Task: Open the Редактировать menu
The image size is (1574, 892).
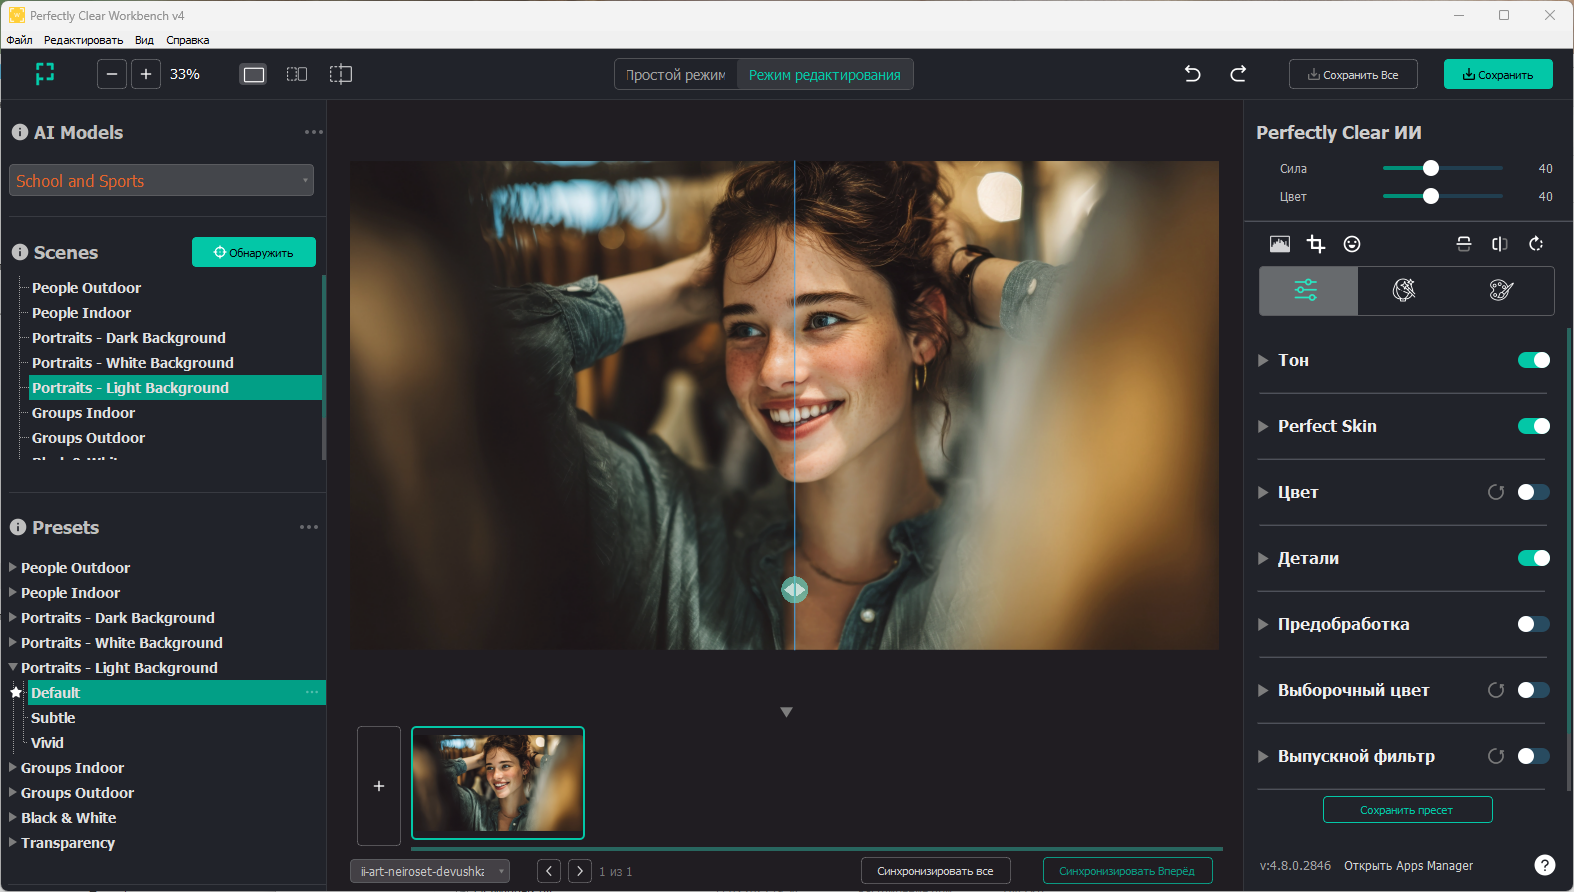Action: point(83,40)
